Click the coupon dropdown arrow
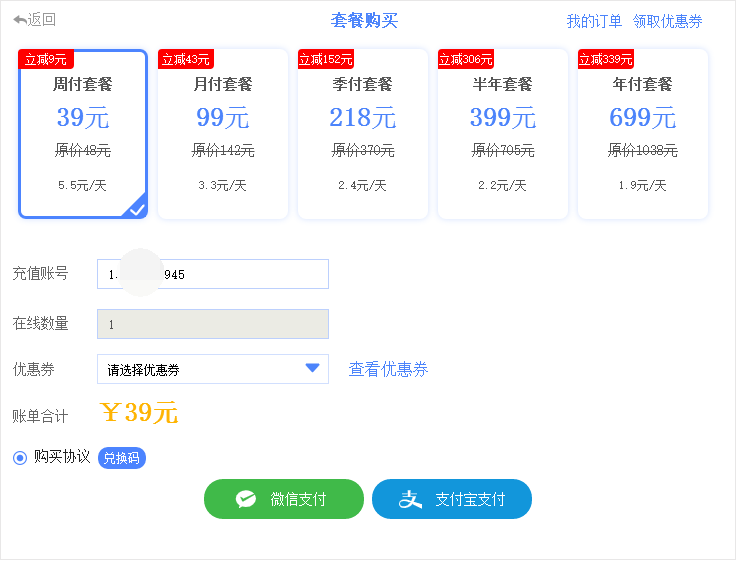This screenshot has width=736, height=562. (x=312, y=368)
